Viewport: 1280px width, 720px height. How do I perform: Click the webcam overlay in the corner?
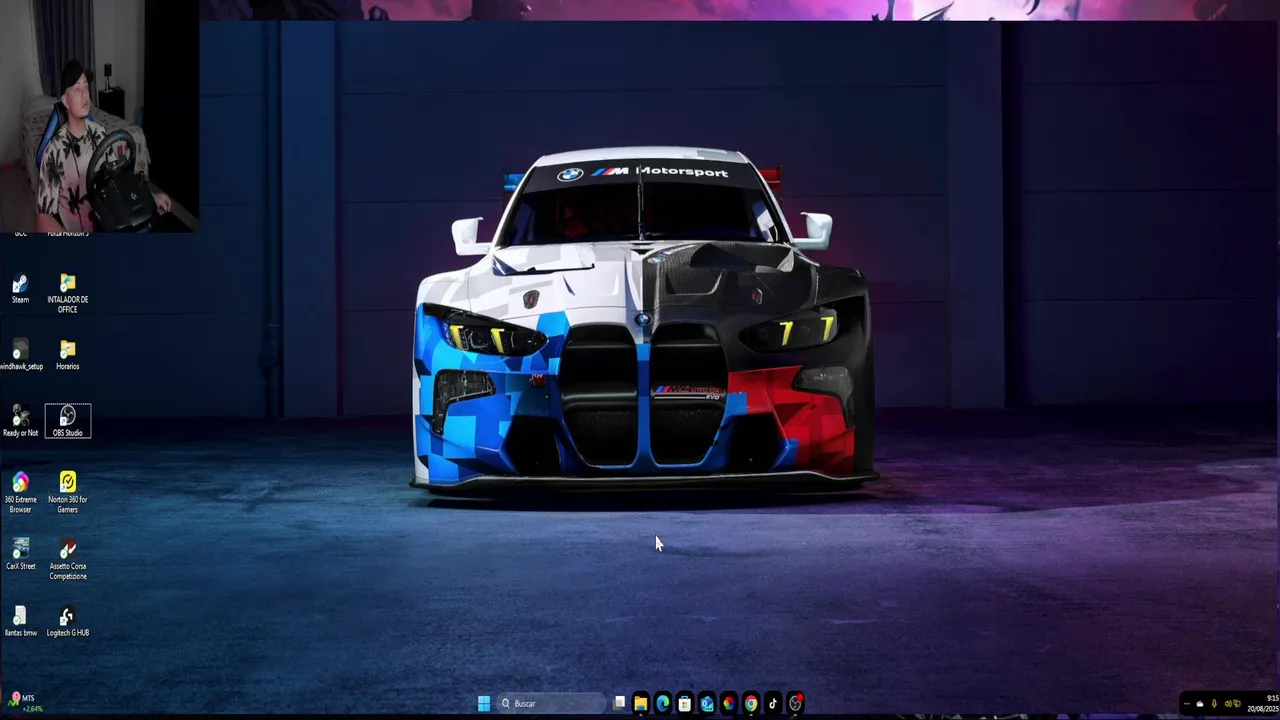tap(99, 116)
